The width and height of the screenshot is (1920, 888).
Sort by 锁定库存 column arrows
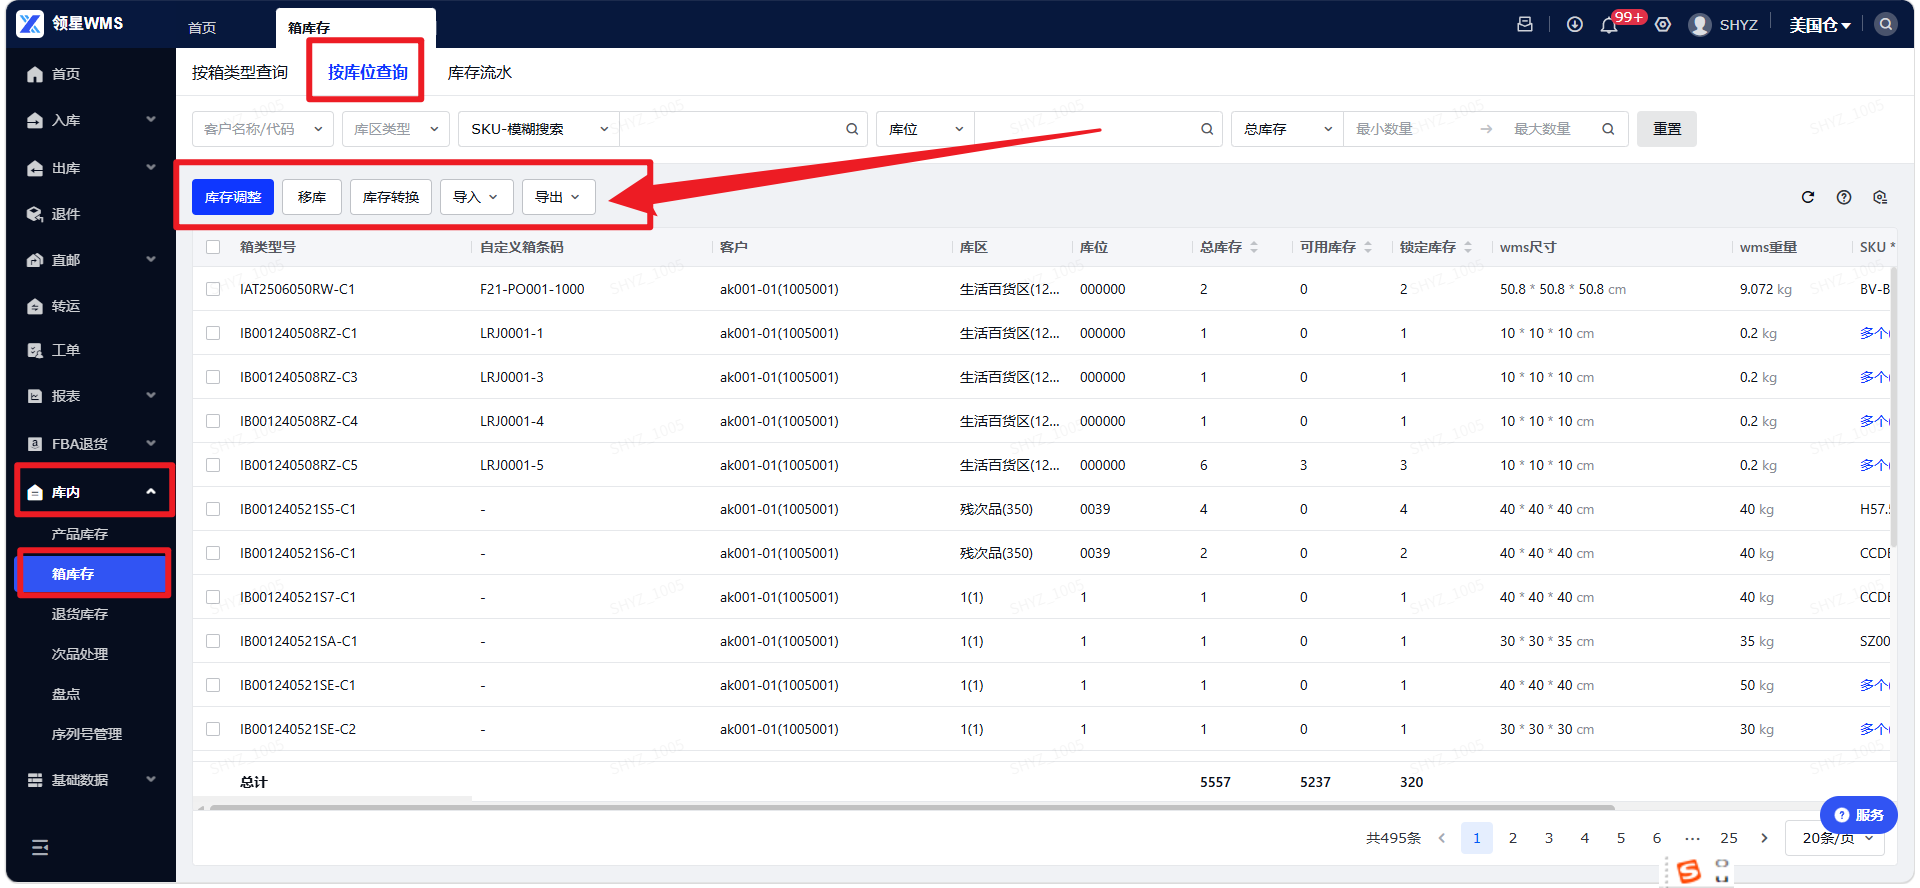[1468, 247]
